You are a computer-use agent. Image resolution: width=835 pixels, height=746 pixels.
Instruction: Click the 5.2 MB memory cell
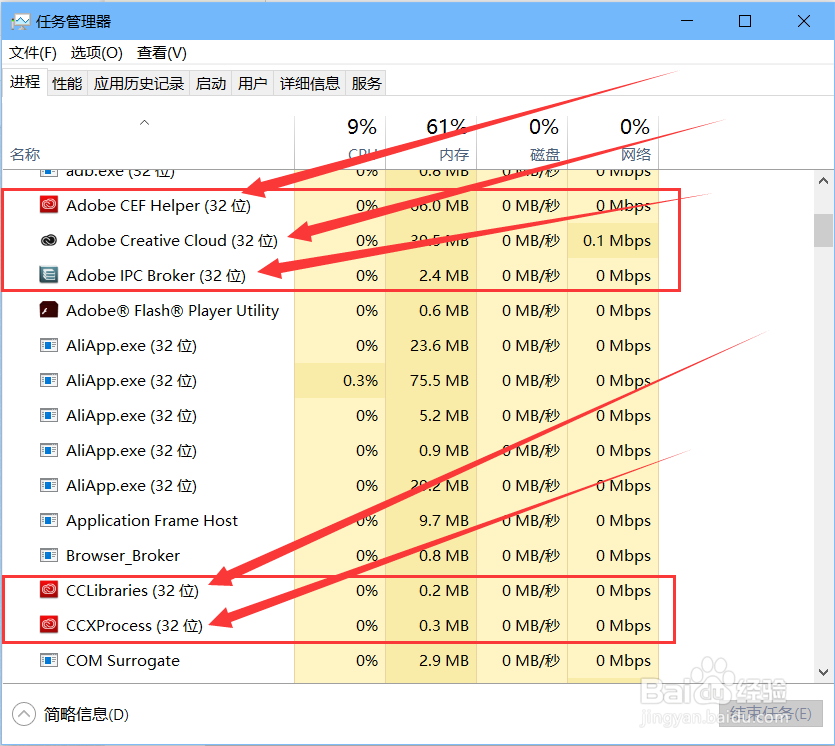coord(431,415)
